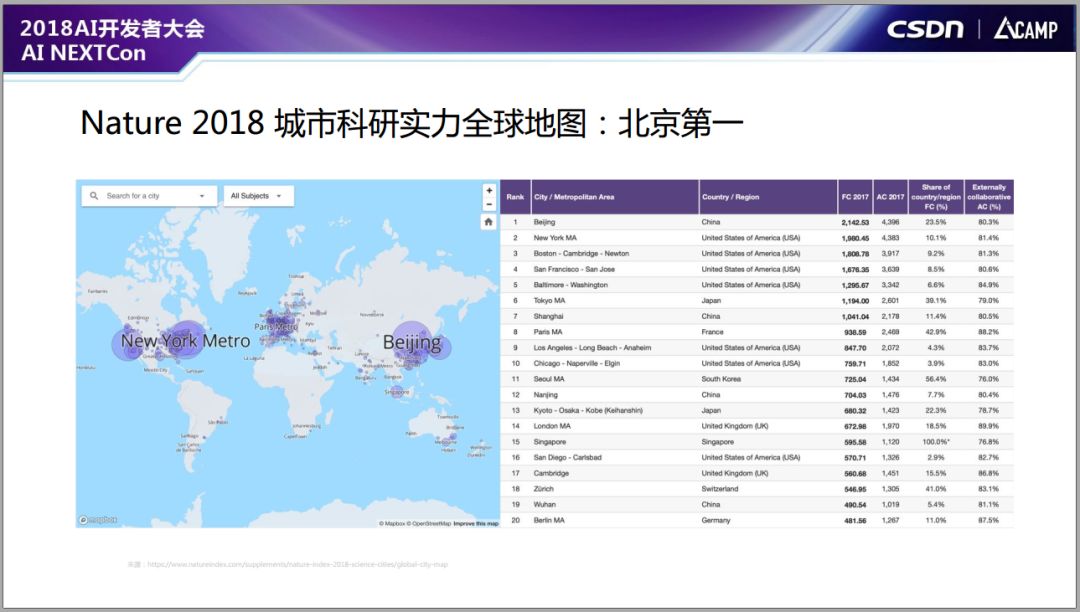This screenshot has width=1080, height=612.
Task: Open the All Subjects dropdown
Action: (257, 196)
